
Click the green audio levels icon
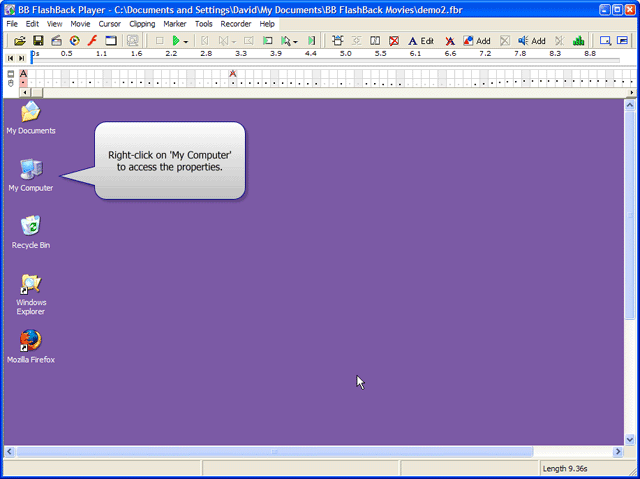pos(578,40)
